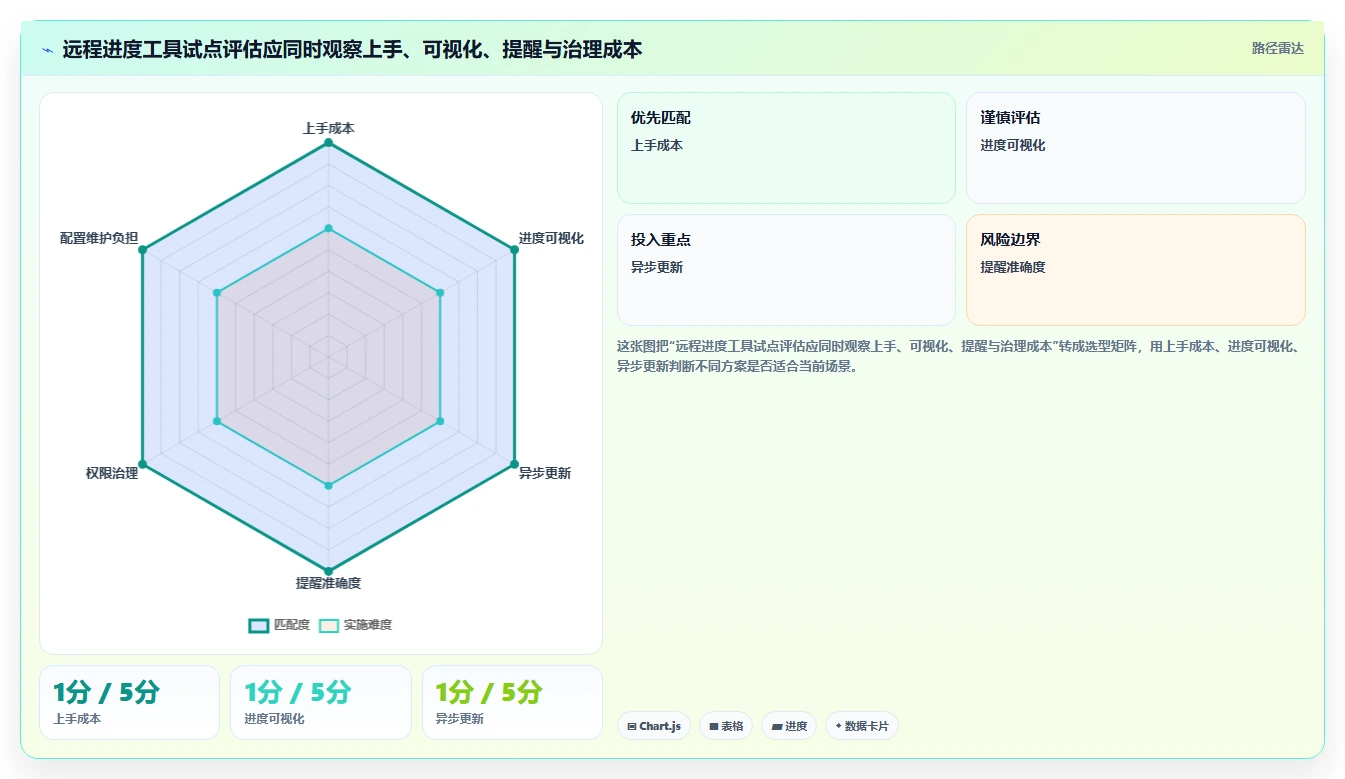The height and width of the screenshot is (779, 1345).
Task: Click the 表格 tag
Action: point(726,726)
